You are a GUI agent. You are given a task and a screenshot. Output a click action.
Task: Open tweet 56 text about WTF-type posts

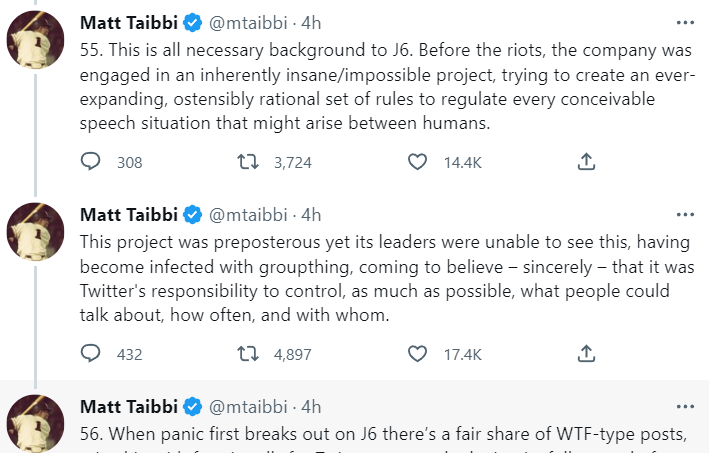[x=380, y=435]
